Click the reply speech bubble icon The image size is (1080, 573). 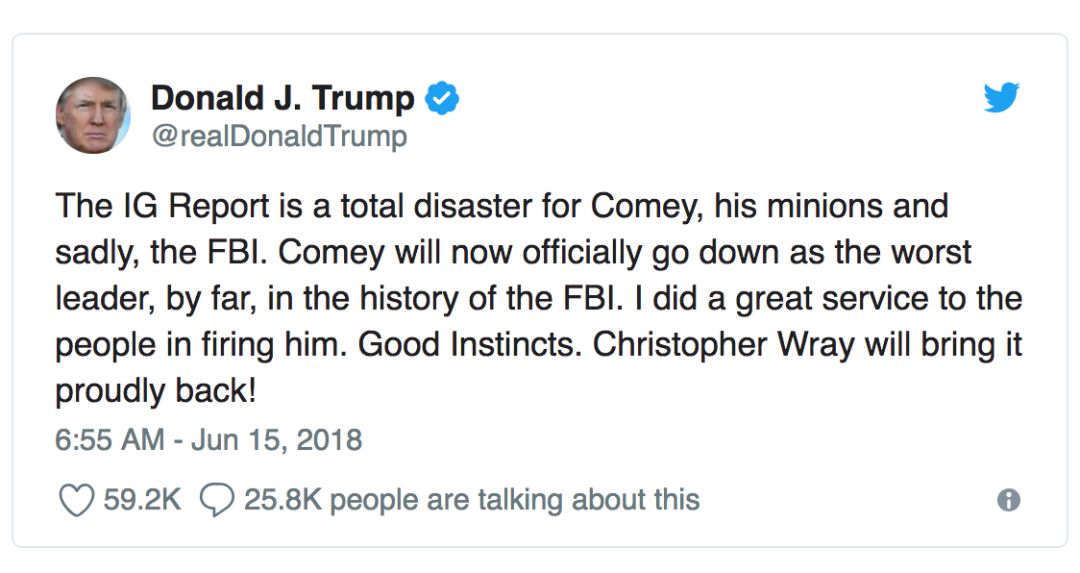tap(217, 500)
